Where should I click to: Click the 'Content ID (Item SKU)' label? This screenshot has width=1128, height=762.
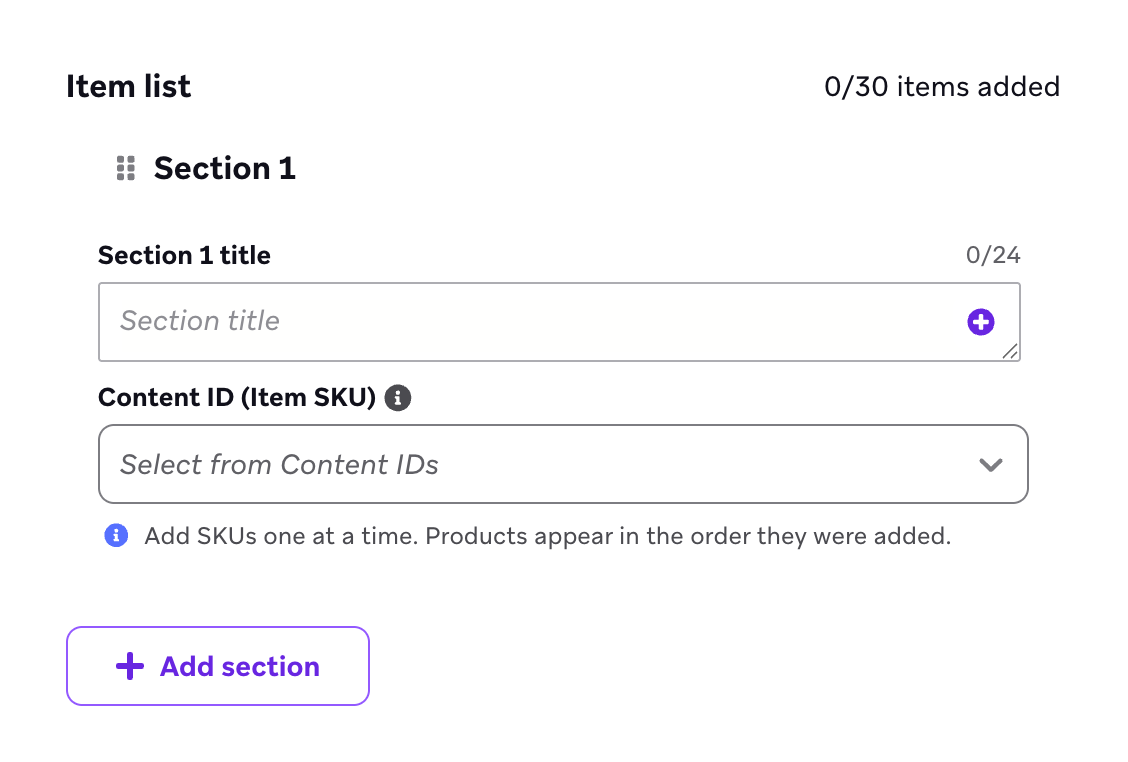click(236, 398)
